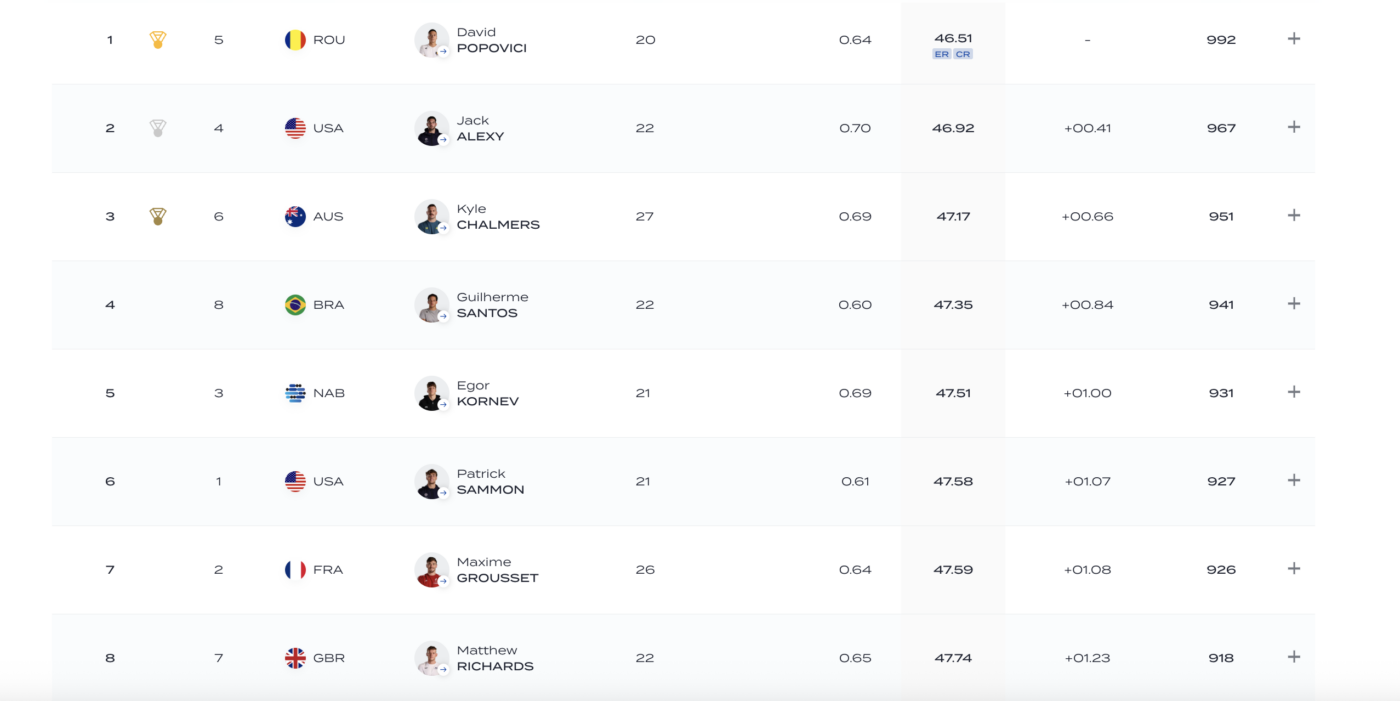Show more details for Maxime Grousset

[x=1293, y=569]
